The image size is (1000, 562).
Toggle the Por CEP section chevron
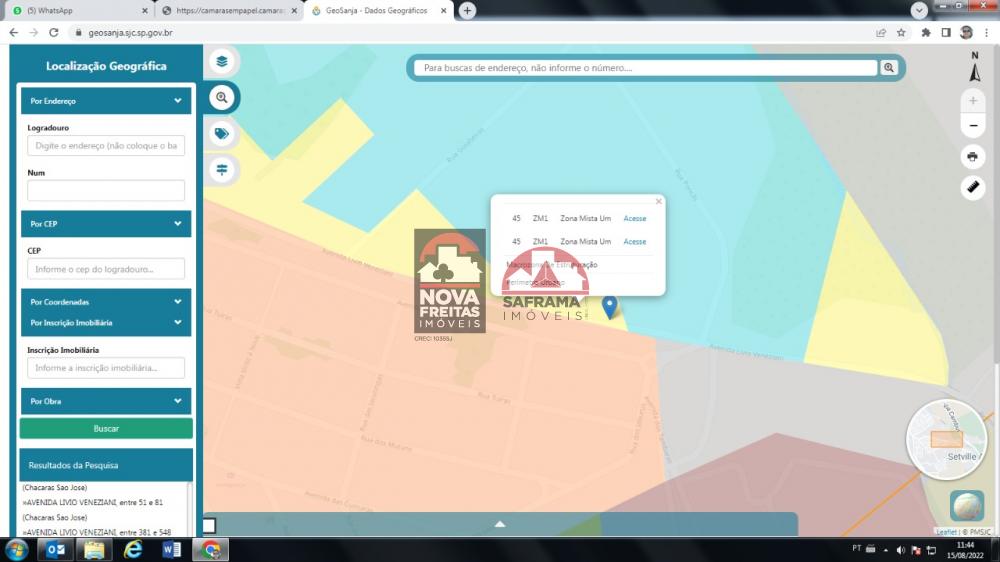(x=178, y=224)
